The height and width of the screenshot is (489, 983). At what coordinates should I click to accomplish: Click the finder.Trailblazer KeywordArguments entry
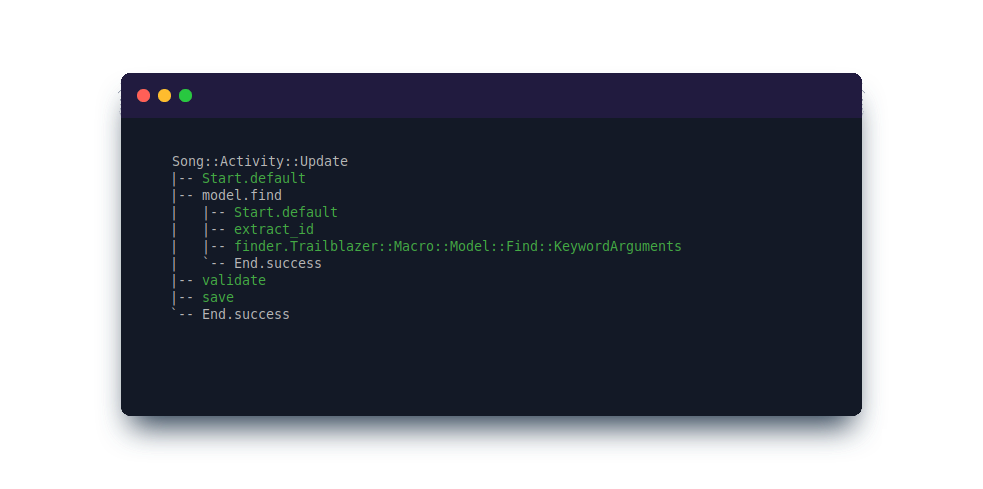[x=458, y=246]
